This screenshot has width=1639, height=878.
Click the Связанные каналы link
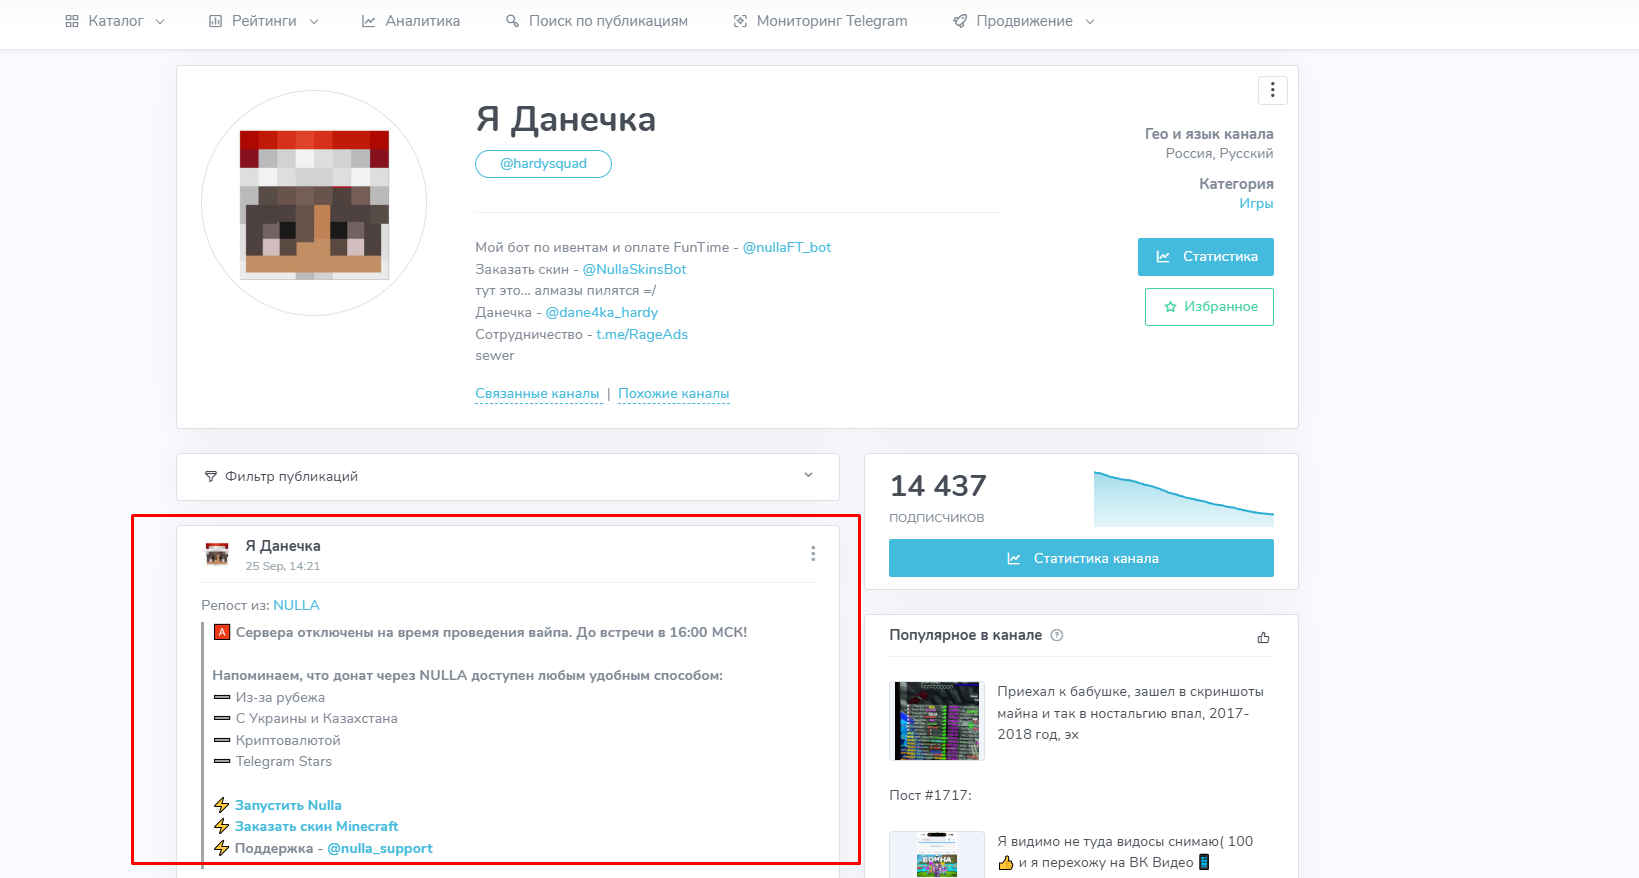click(537, 394)
